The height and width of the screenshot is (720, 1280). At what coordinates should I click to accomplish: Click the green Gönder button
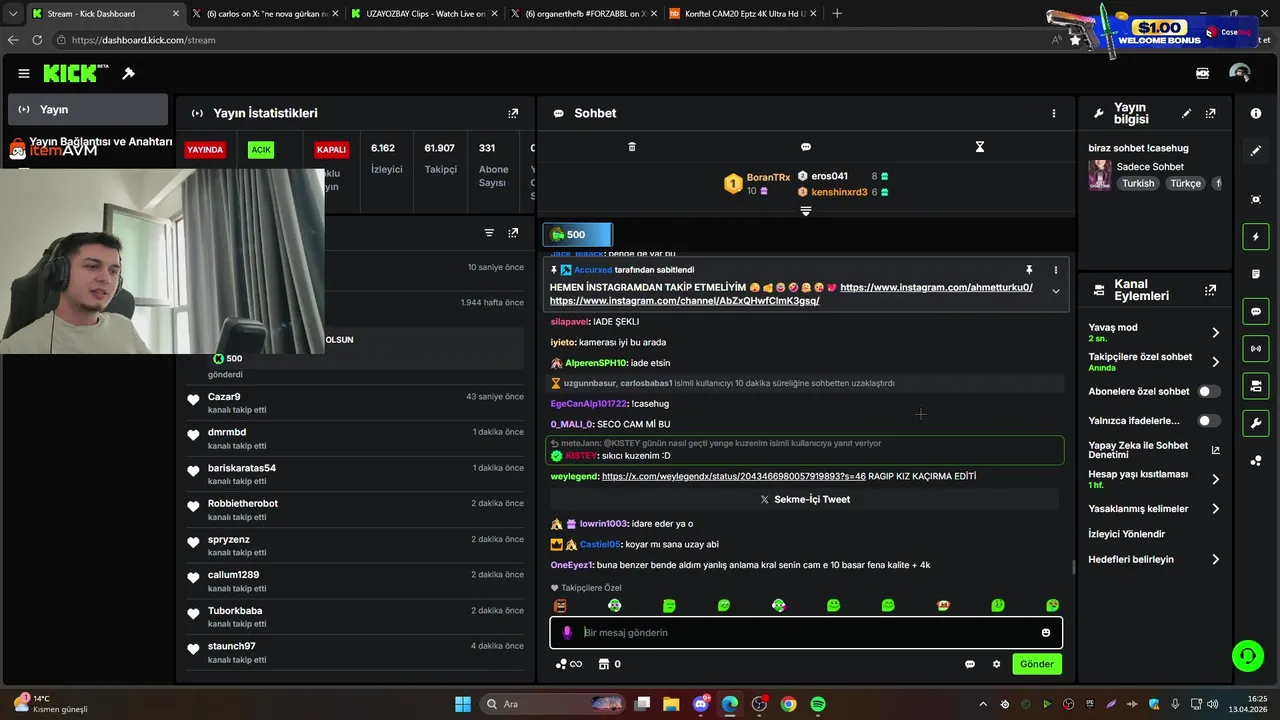coord(1036,664)
